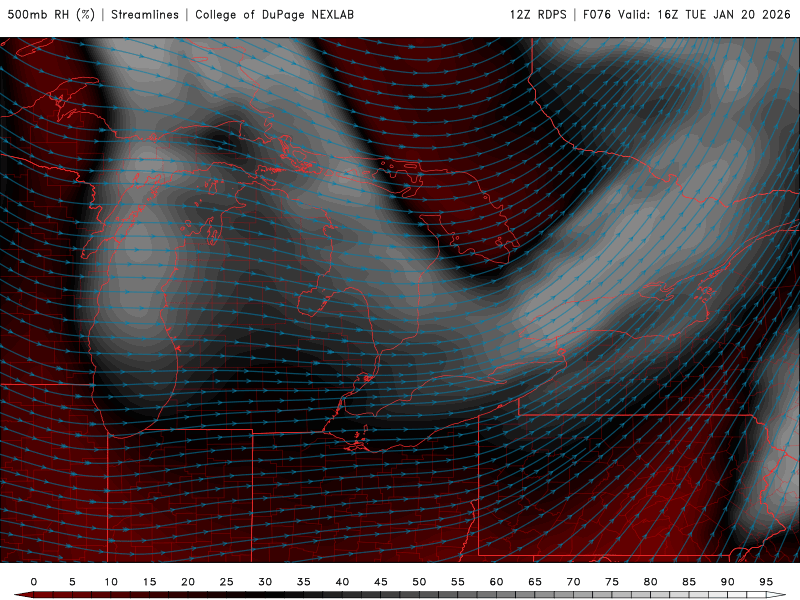
Task: Click the 'F076' forecast hour text
Action: point(597,14)
